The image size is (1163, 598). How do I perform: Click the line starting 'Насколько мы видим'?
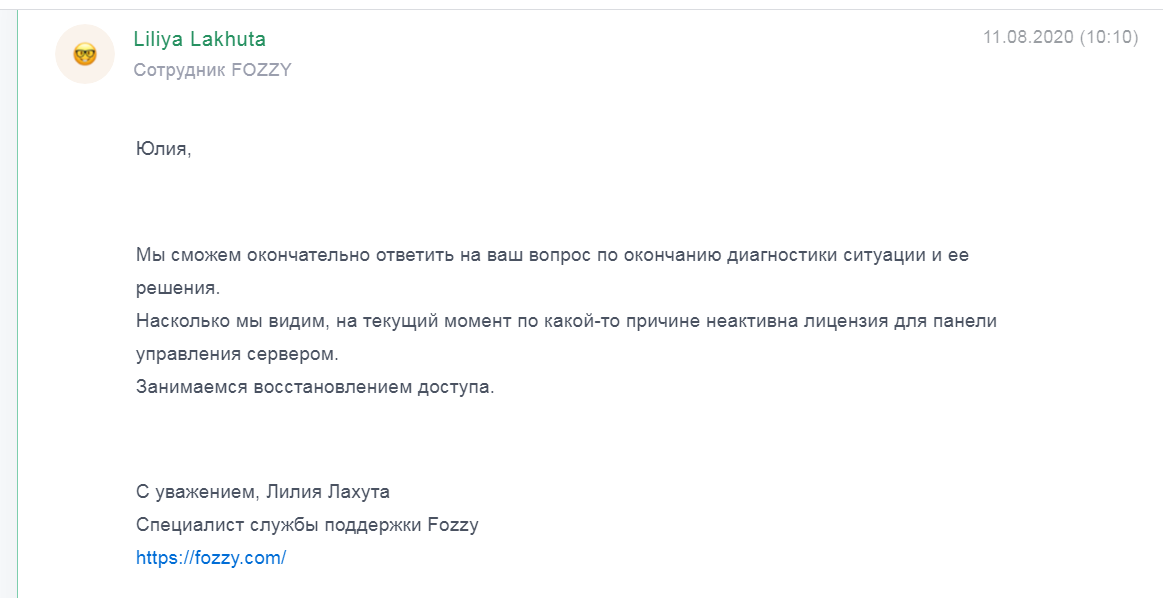coord(566,321)
